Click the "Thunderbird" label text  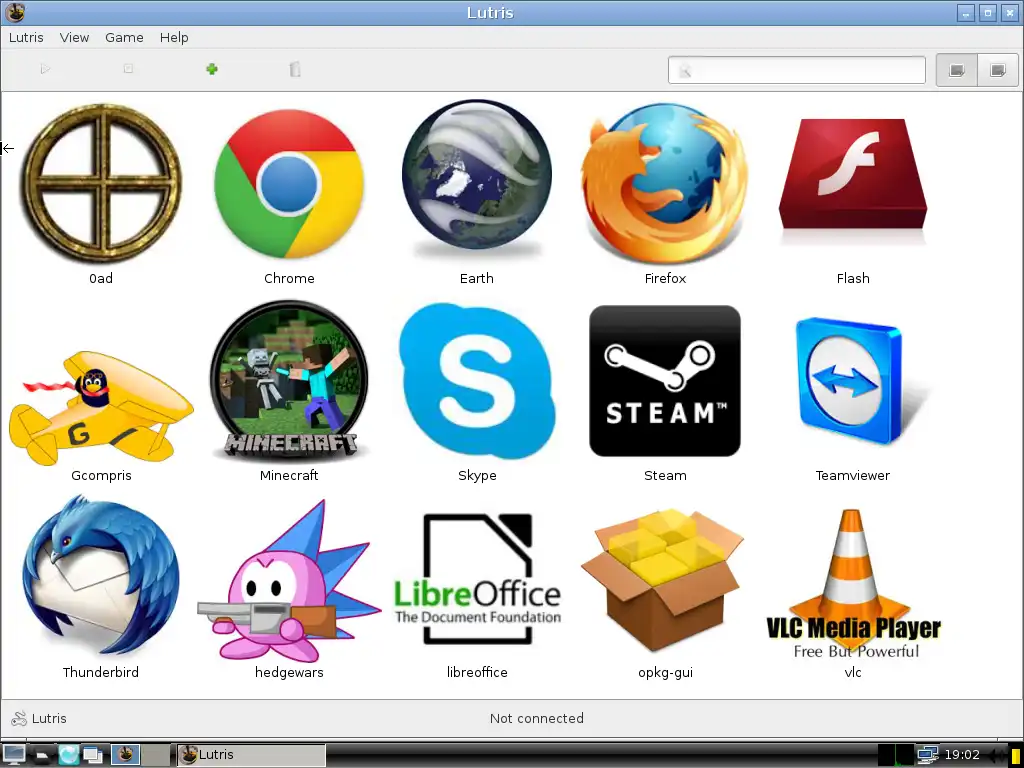pyautogui.click(x=101, y=672)
